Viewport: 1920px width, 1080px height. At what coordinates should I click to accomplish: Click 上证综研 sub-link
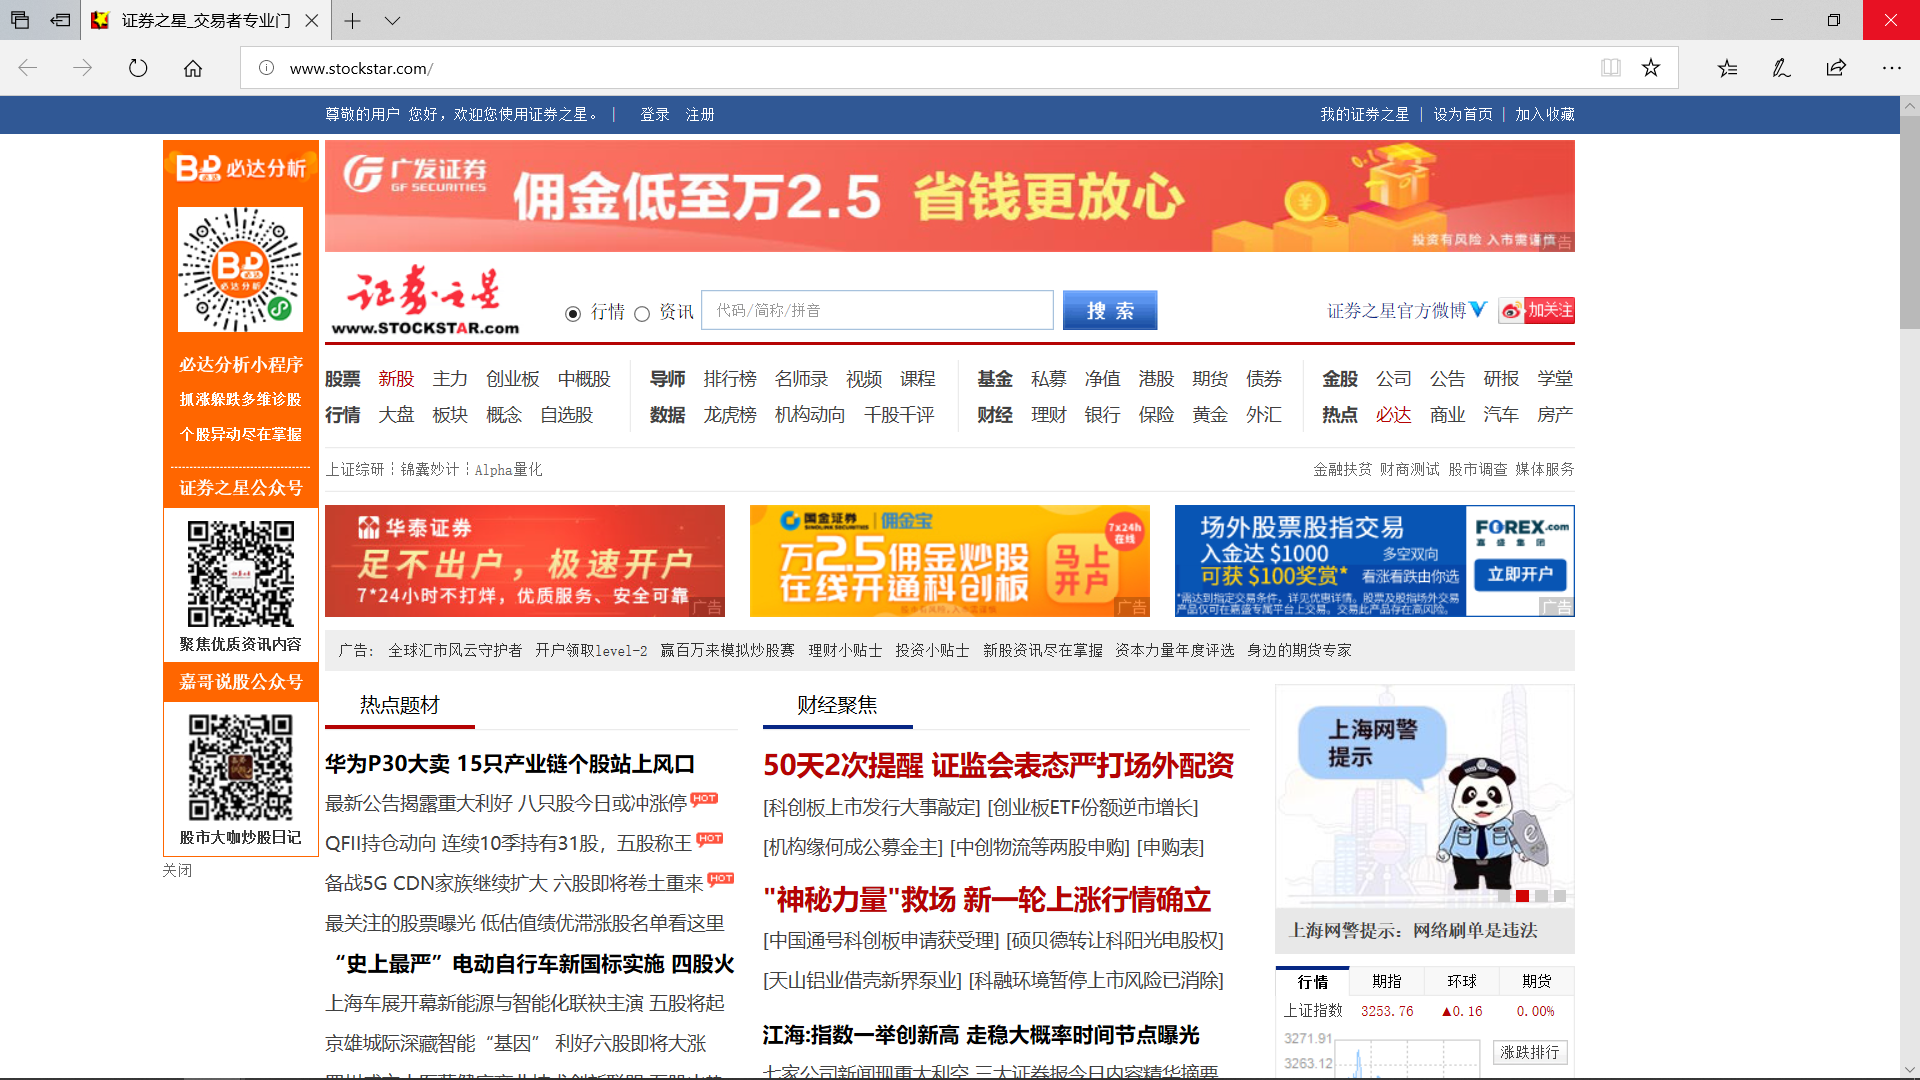pos(355,470)
